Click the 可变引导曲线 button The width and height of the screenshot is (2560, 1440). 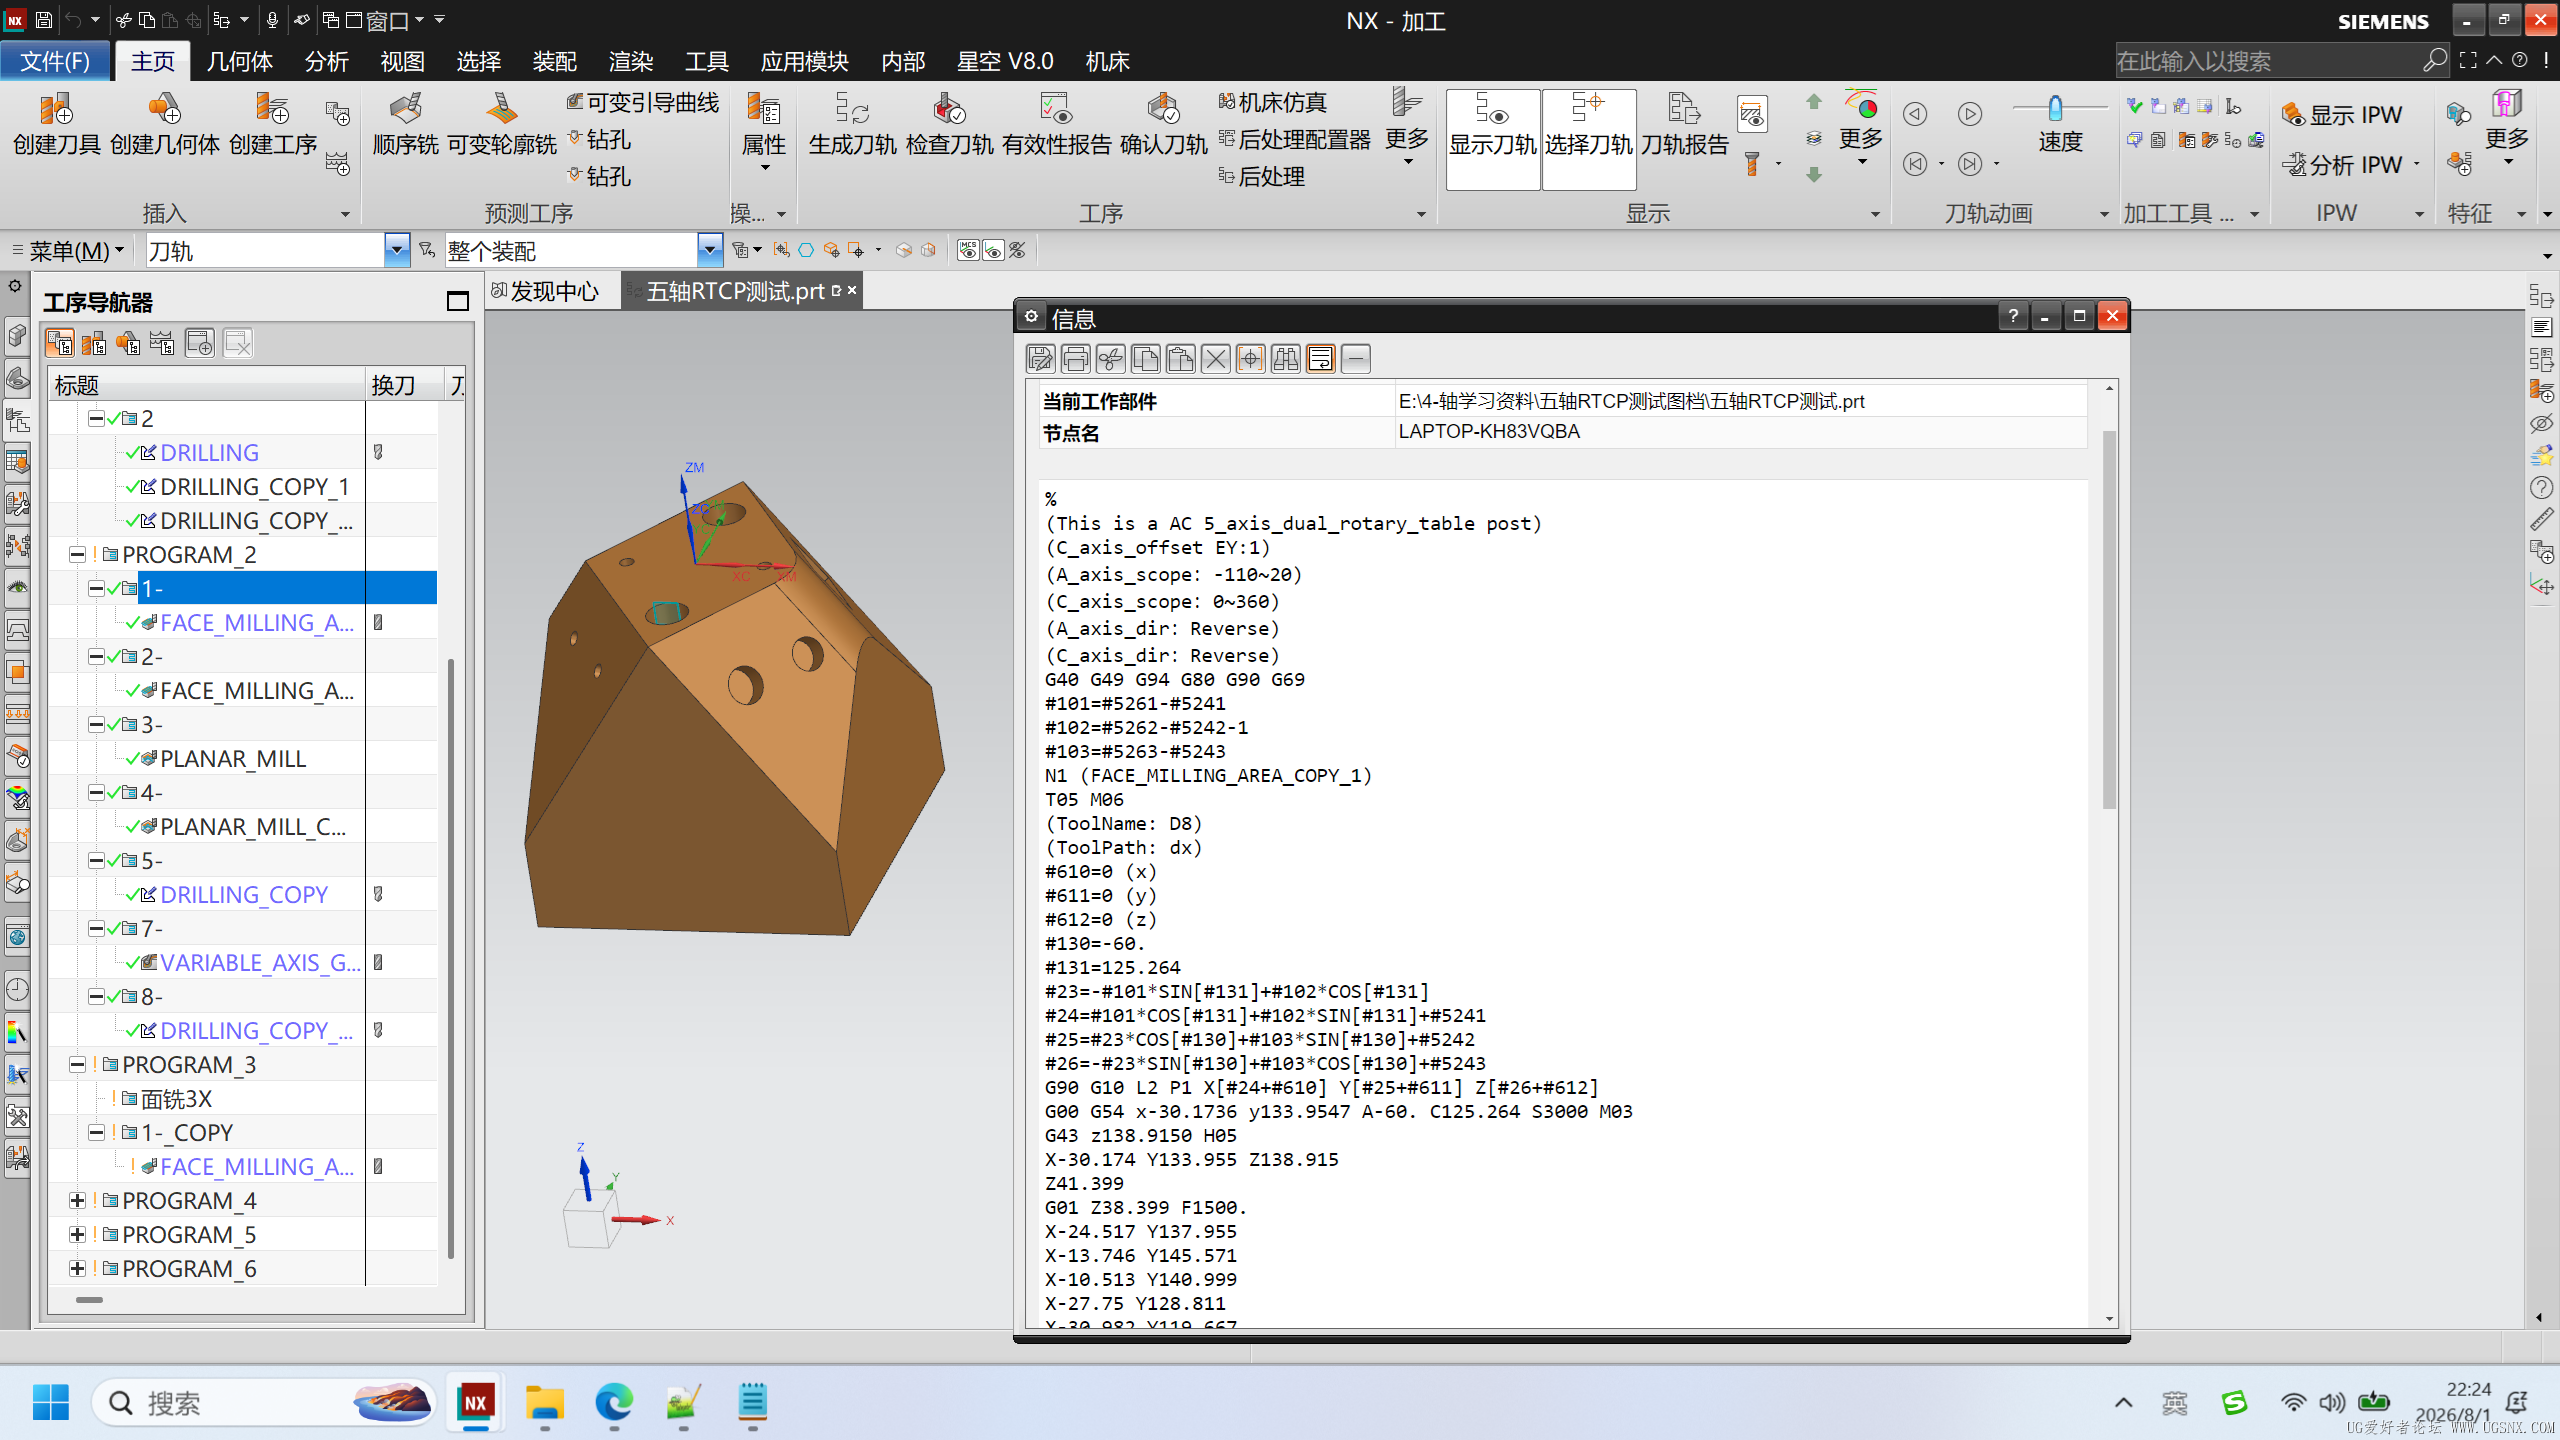pyautogui.click(x=642, y=102)
